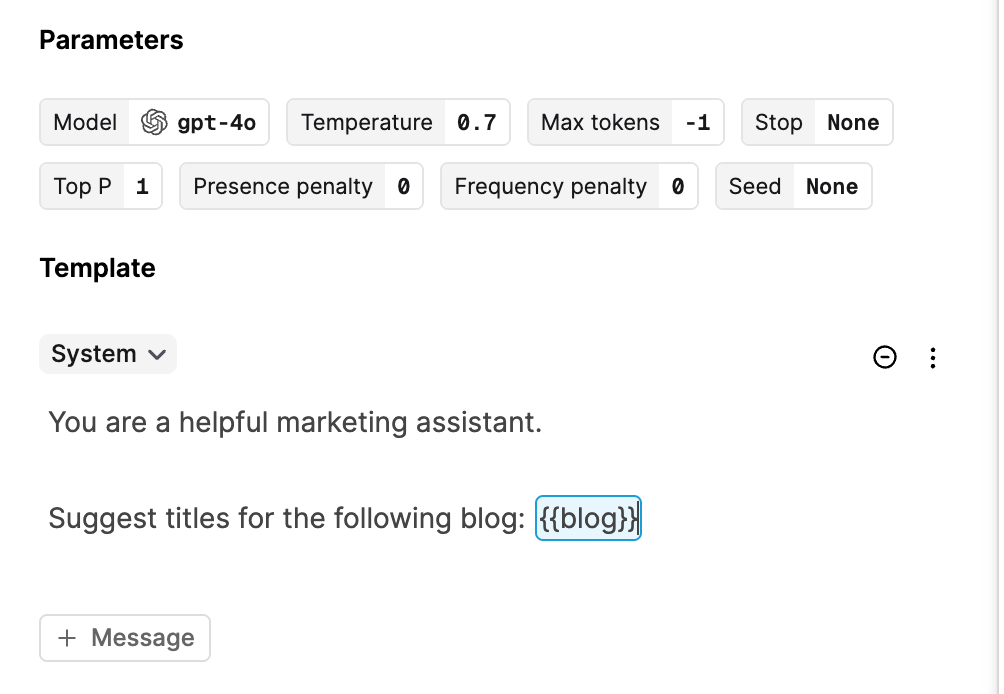Click the gpt-4o model name

tap(218, 121)
